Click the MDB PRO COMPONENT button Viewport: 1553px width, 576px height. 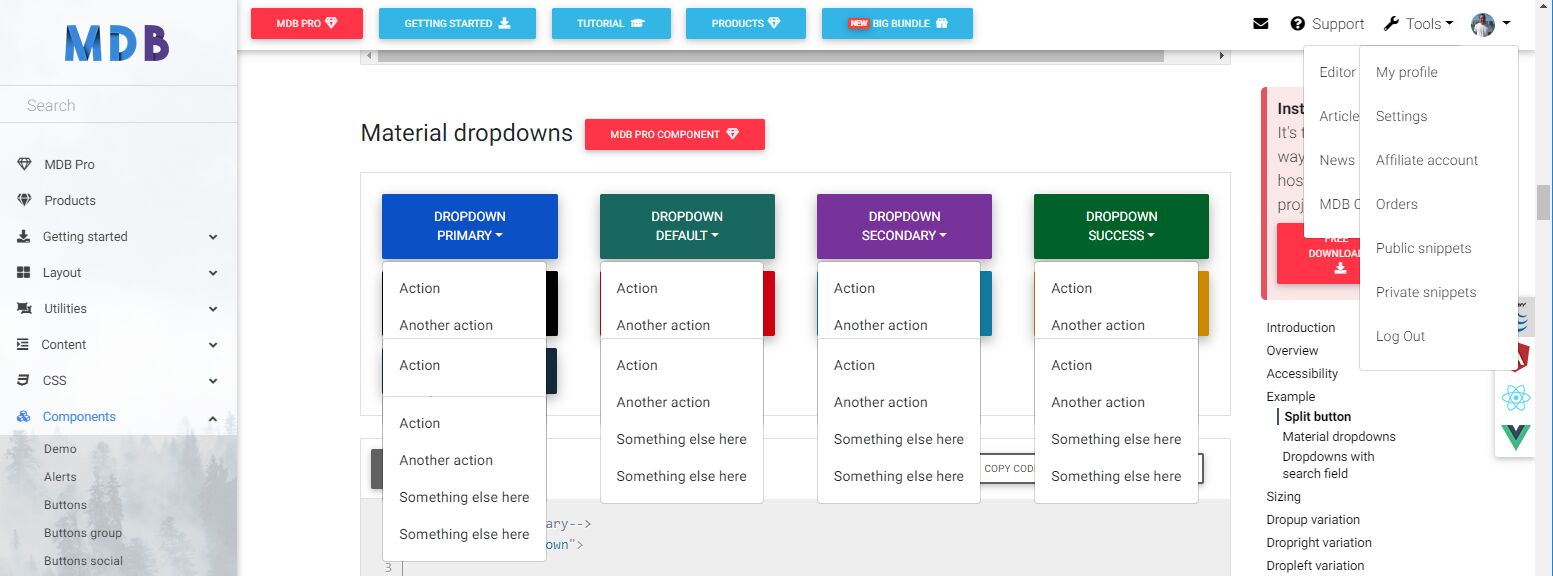[x=675, y=134]
